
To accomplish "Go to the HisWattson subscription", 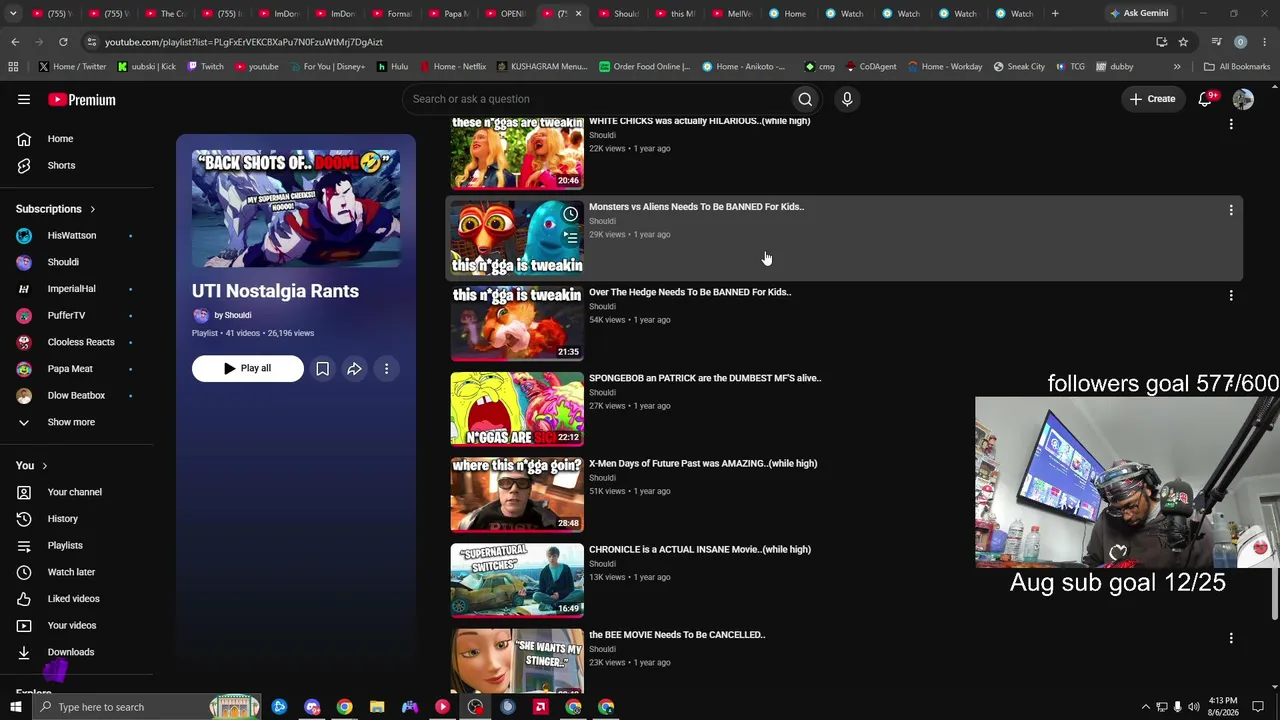I will pos(72,236).
